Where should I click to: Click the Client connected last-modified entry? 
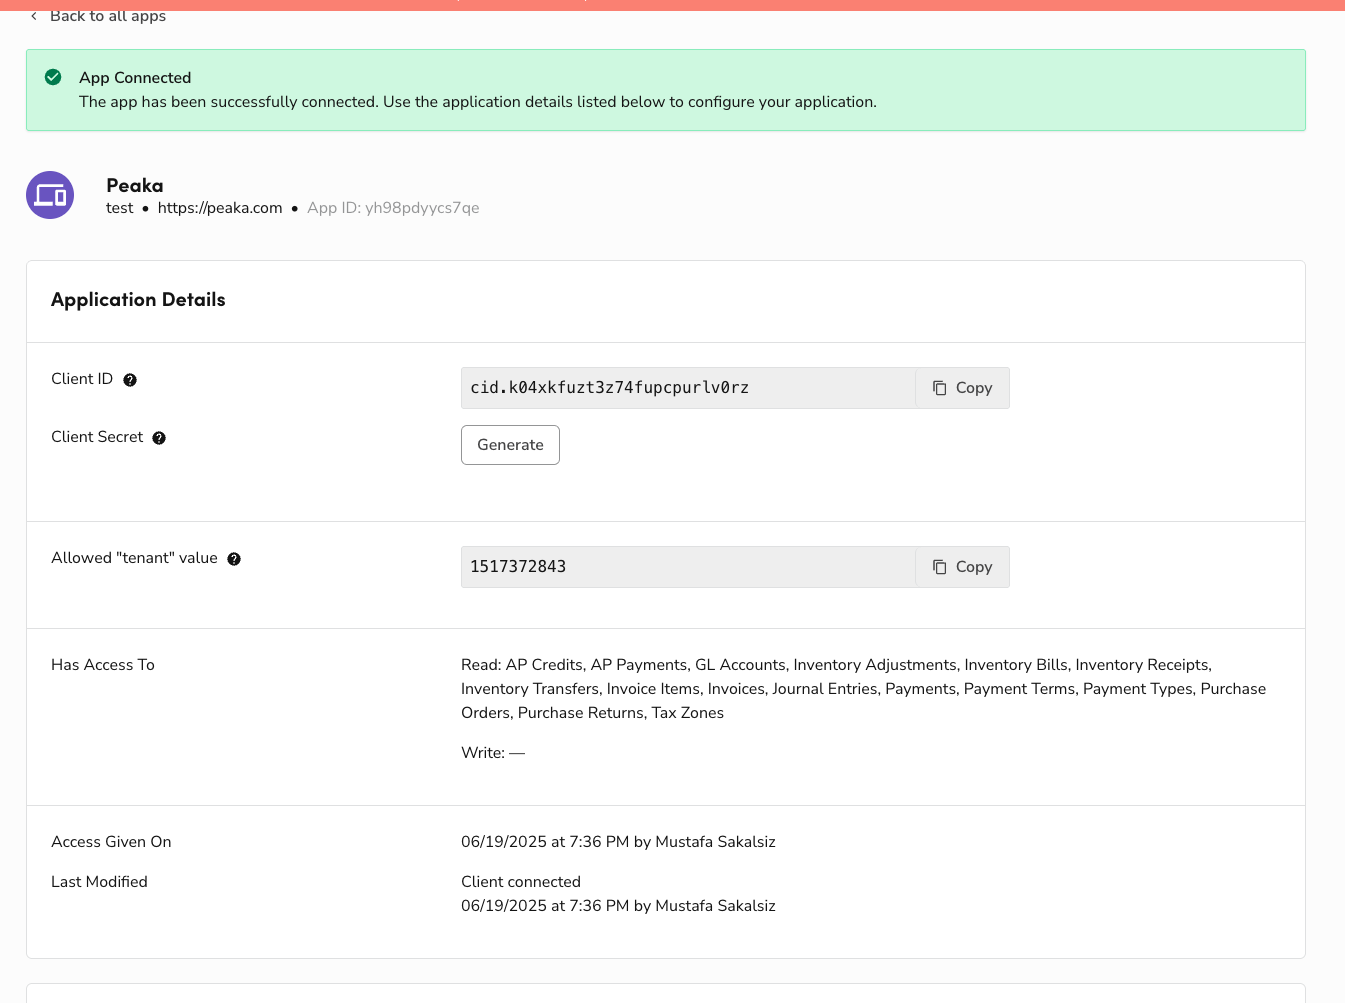pyautogui.click(x=521, y=882)
